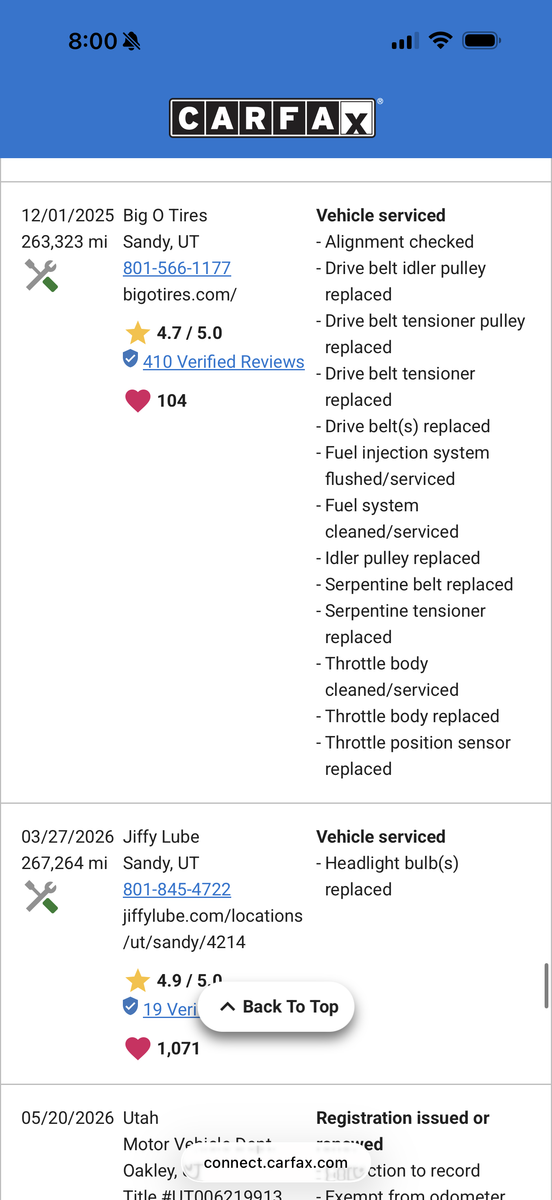552x1200 pixels.
Task: Click the page scrollbar thumb on right edge
Action: tap(546, 986)
